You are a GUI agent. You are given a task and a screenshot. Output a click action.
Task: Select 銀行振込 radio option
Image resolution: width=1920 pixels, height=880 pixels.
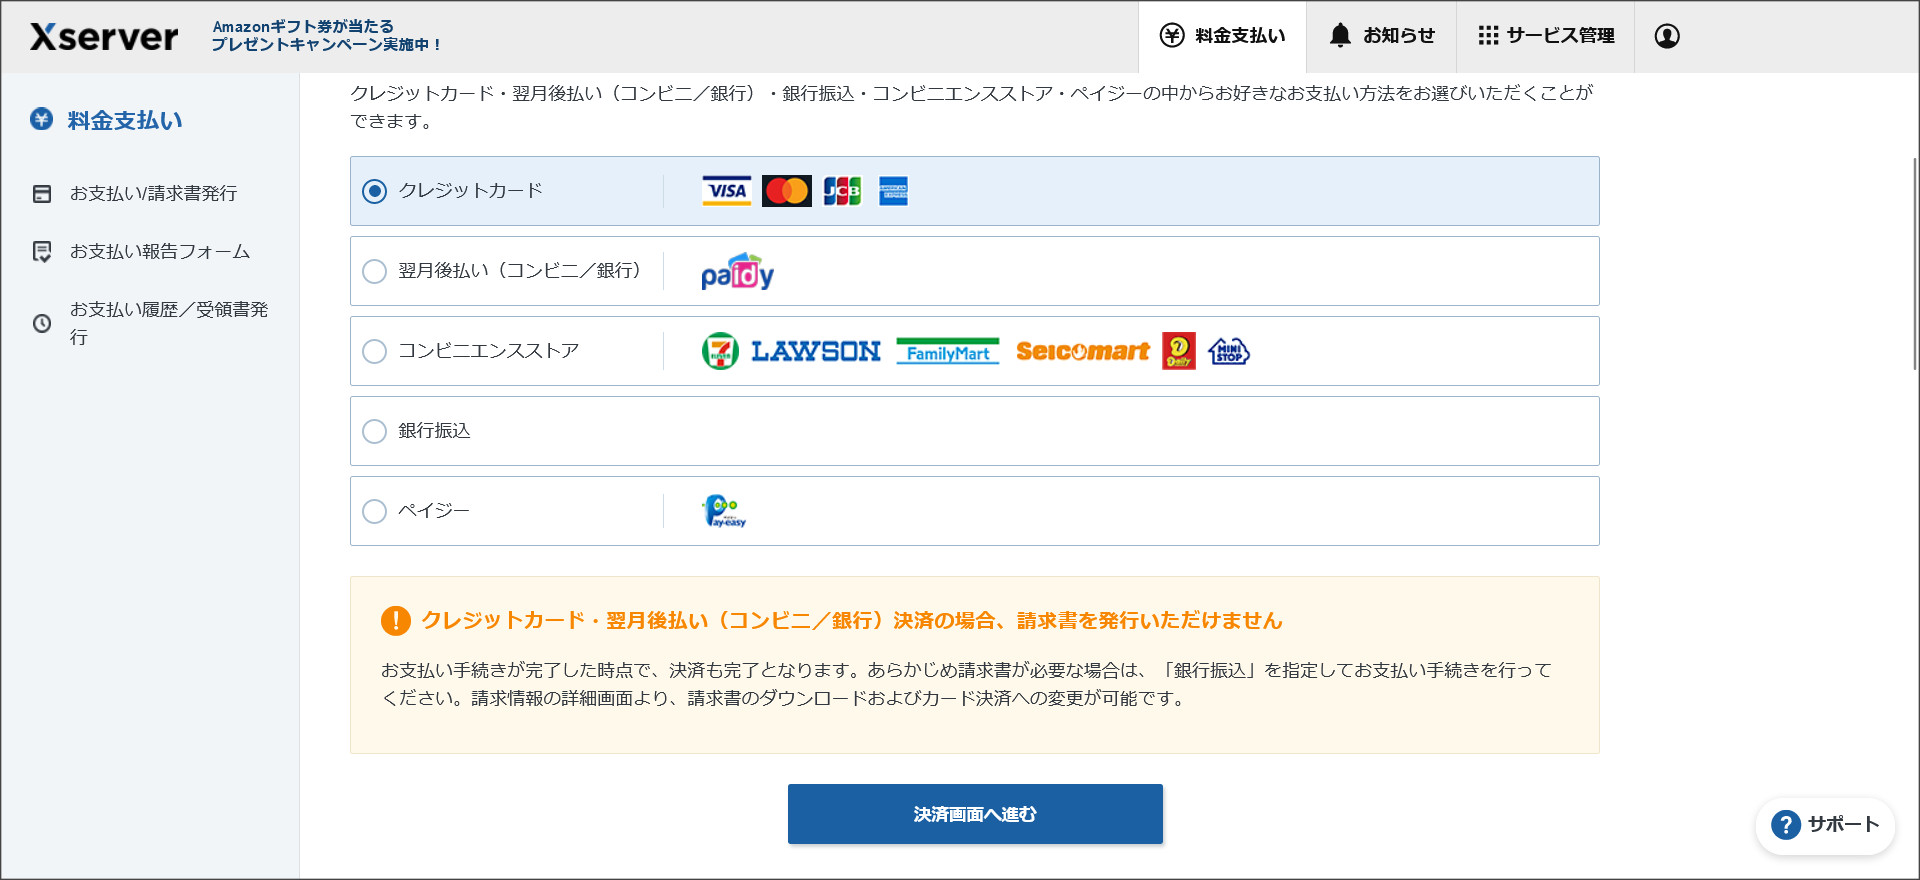(374, 431)
